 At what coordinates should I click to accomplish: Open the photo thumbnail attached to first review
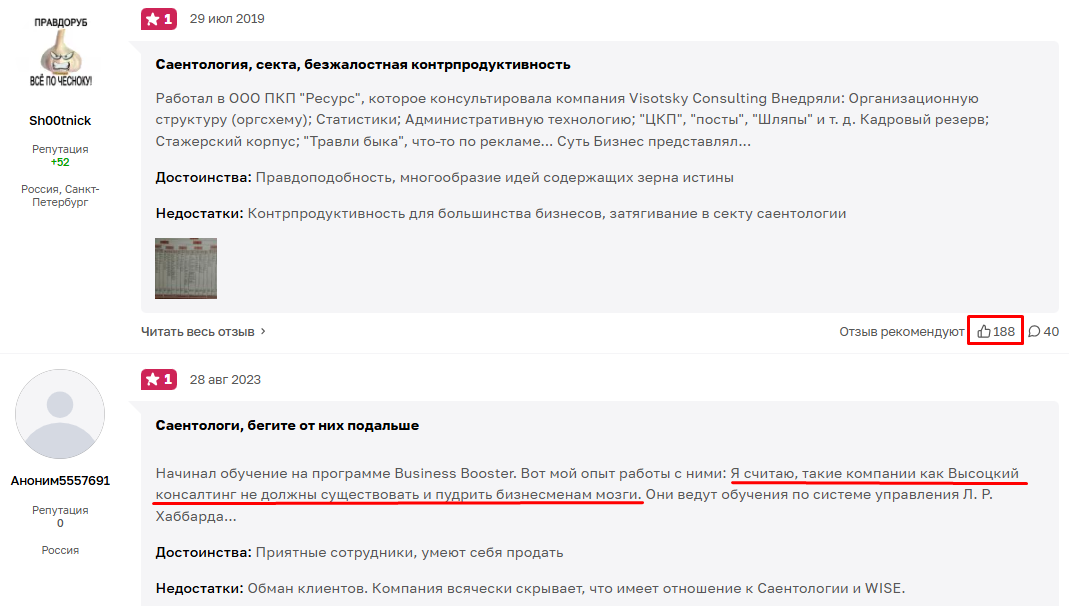(x=185, y=269)
